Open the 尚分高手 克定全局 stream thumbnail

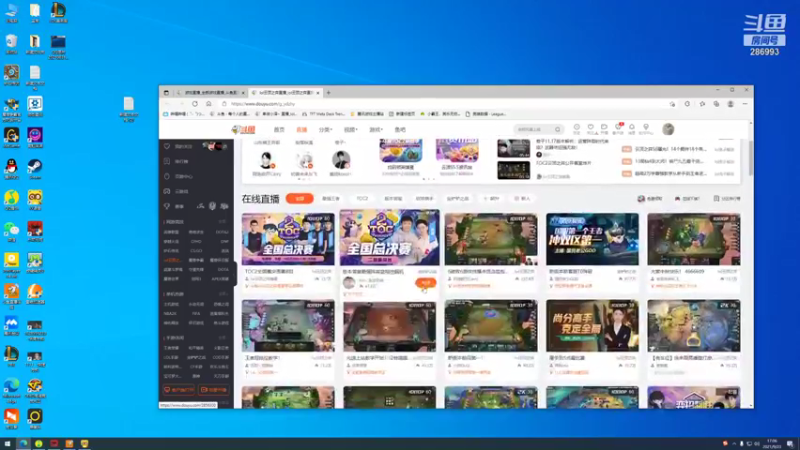592,326
